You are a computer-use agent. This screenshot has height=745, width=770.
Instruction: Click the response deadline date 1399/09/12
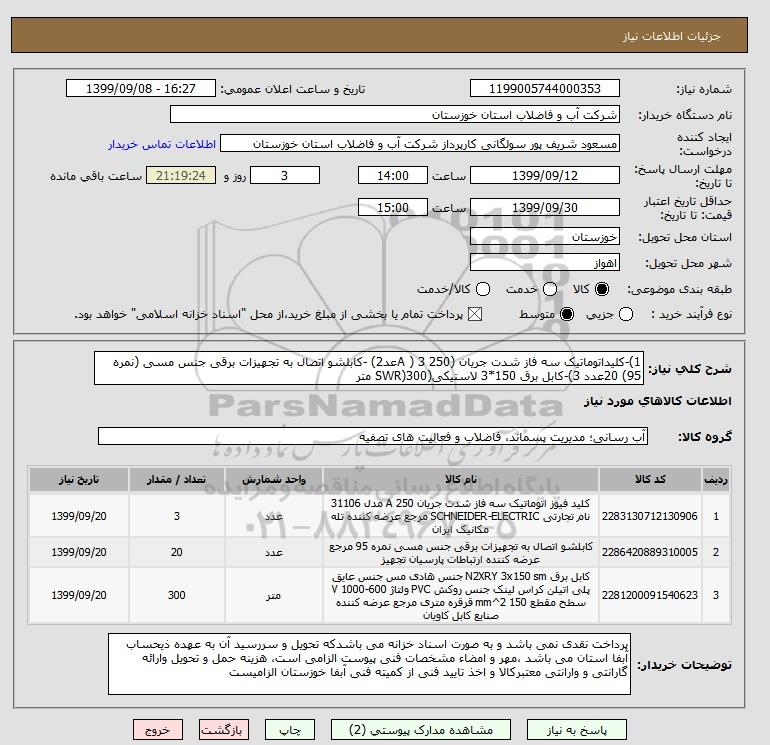pos(545,175)
